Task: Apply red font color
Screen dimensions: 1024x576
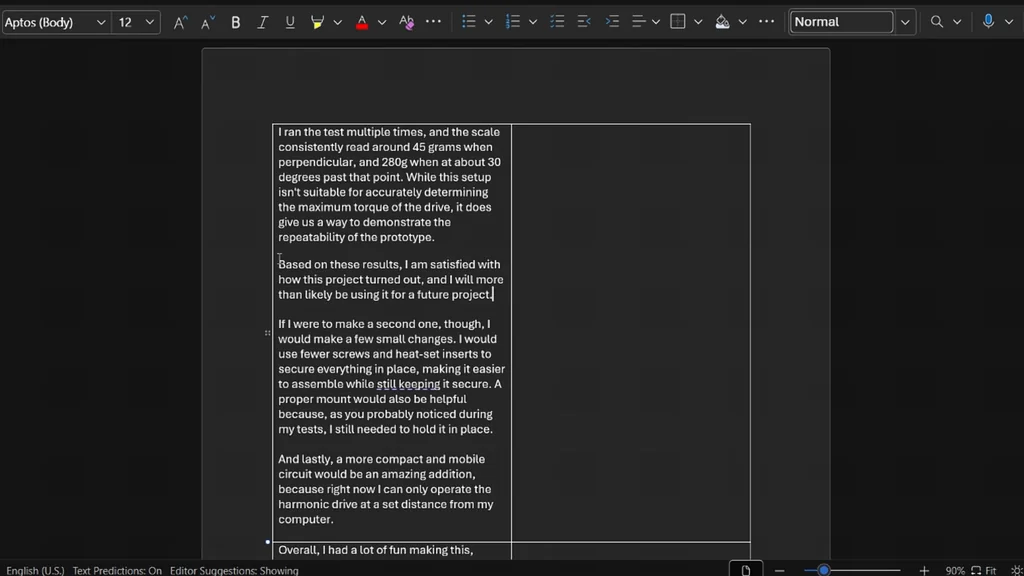Action: (x=362, y=22)
